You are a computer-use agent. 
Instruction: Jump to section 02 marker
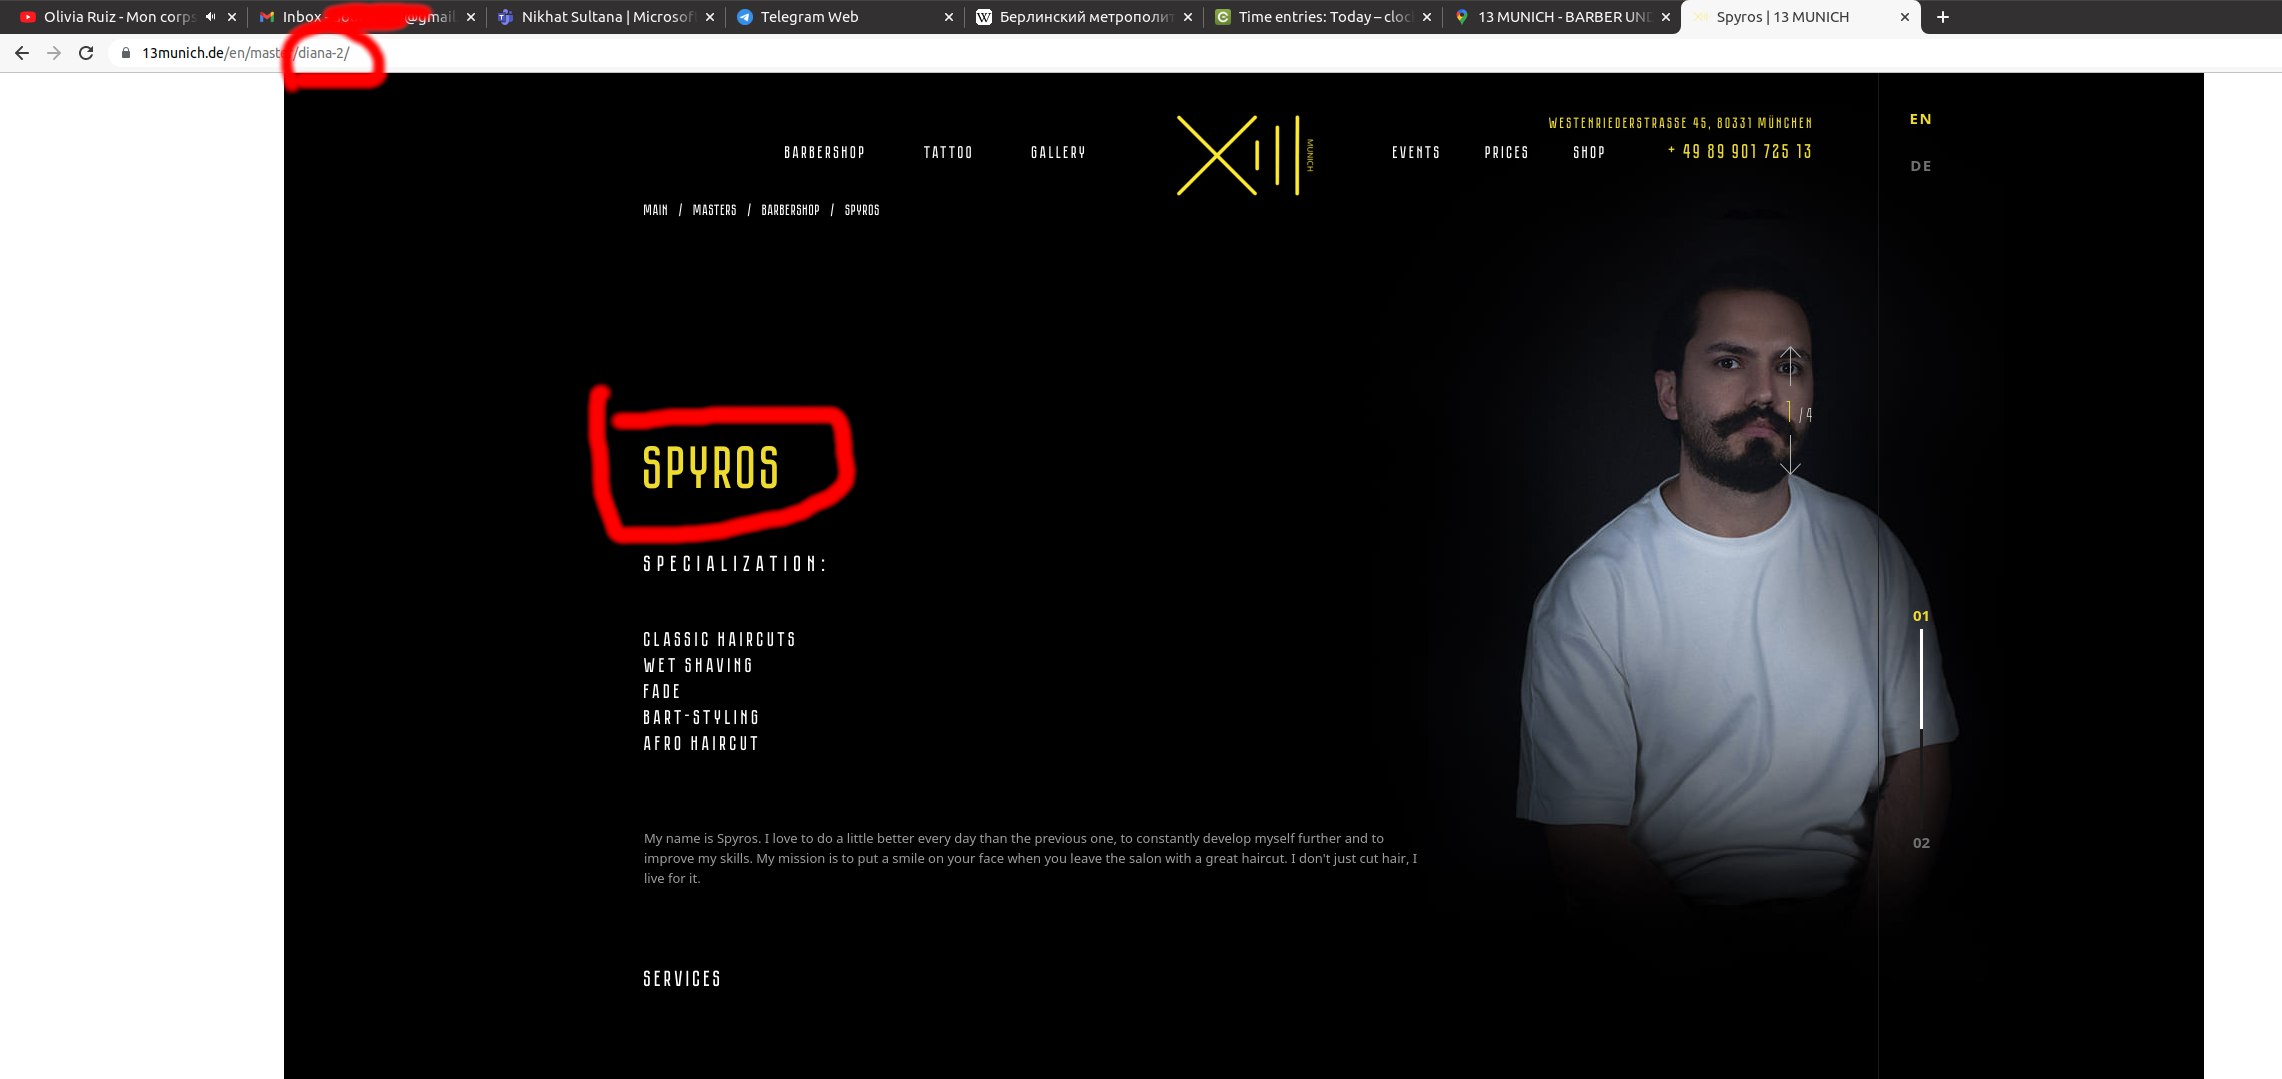tap(1921, 843)
